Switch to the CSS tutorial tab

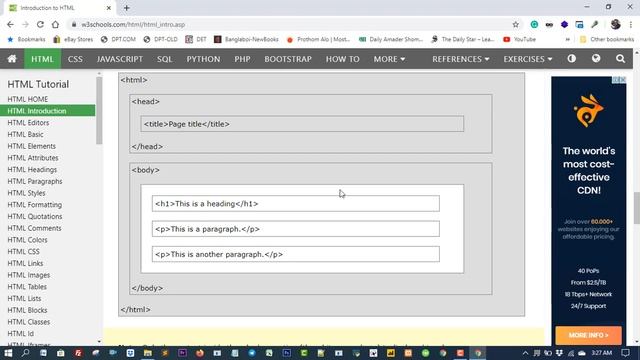(75, 59)
